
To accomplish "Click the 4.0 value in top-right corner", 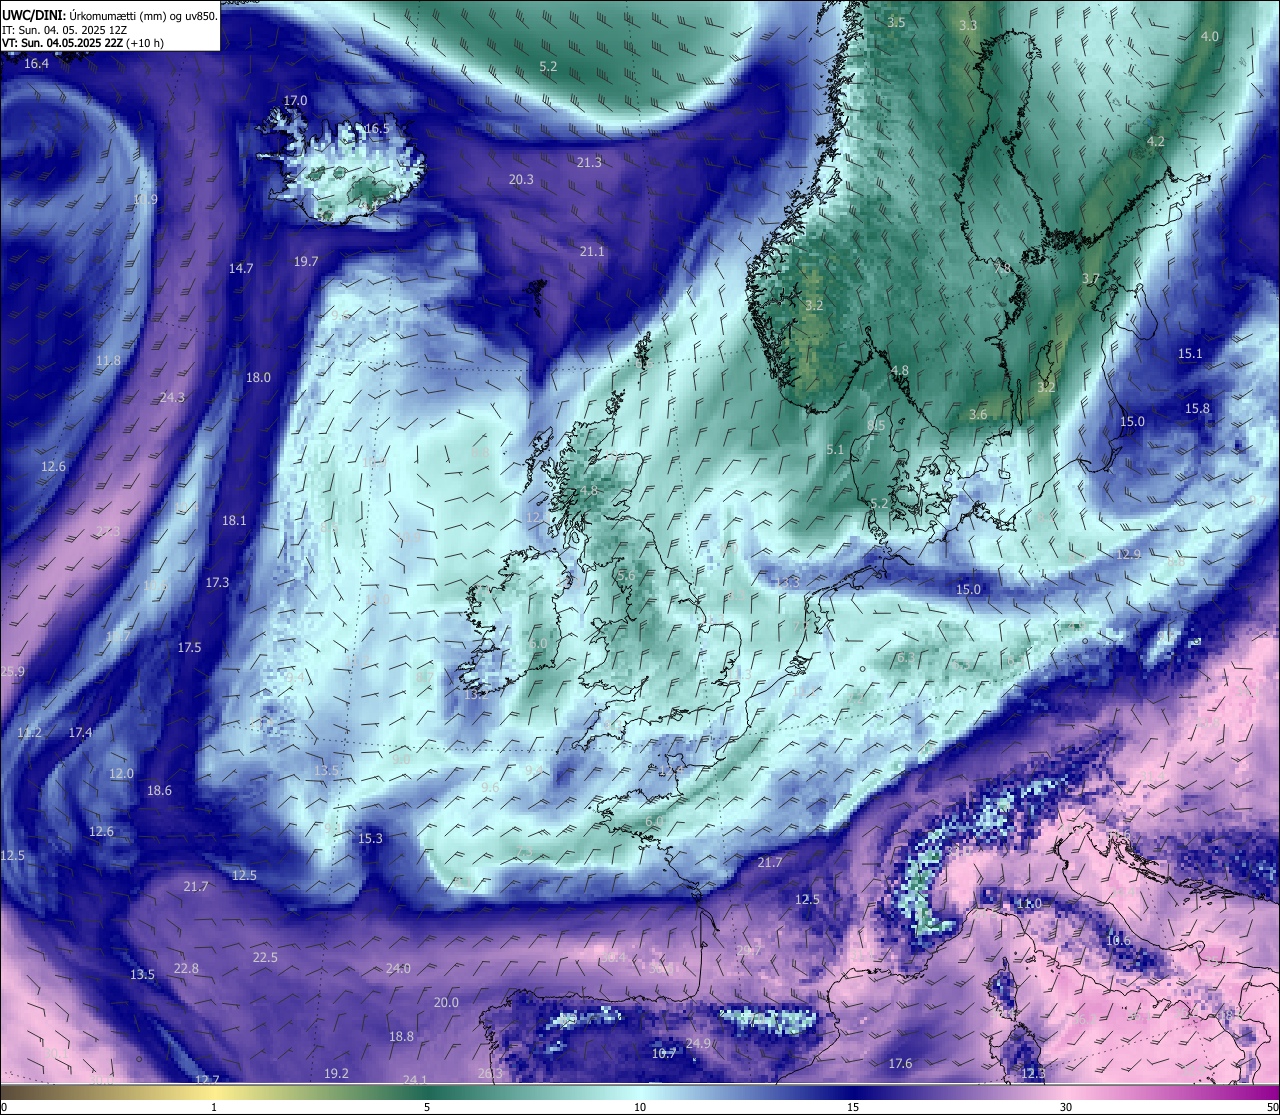I will [x=1210, y=37].
